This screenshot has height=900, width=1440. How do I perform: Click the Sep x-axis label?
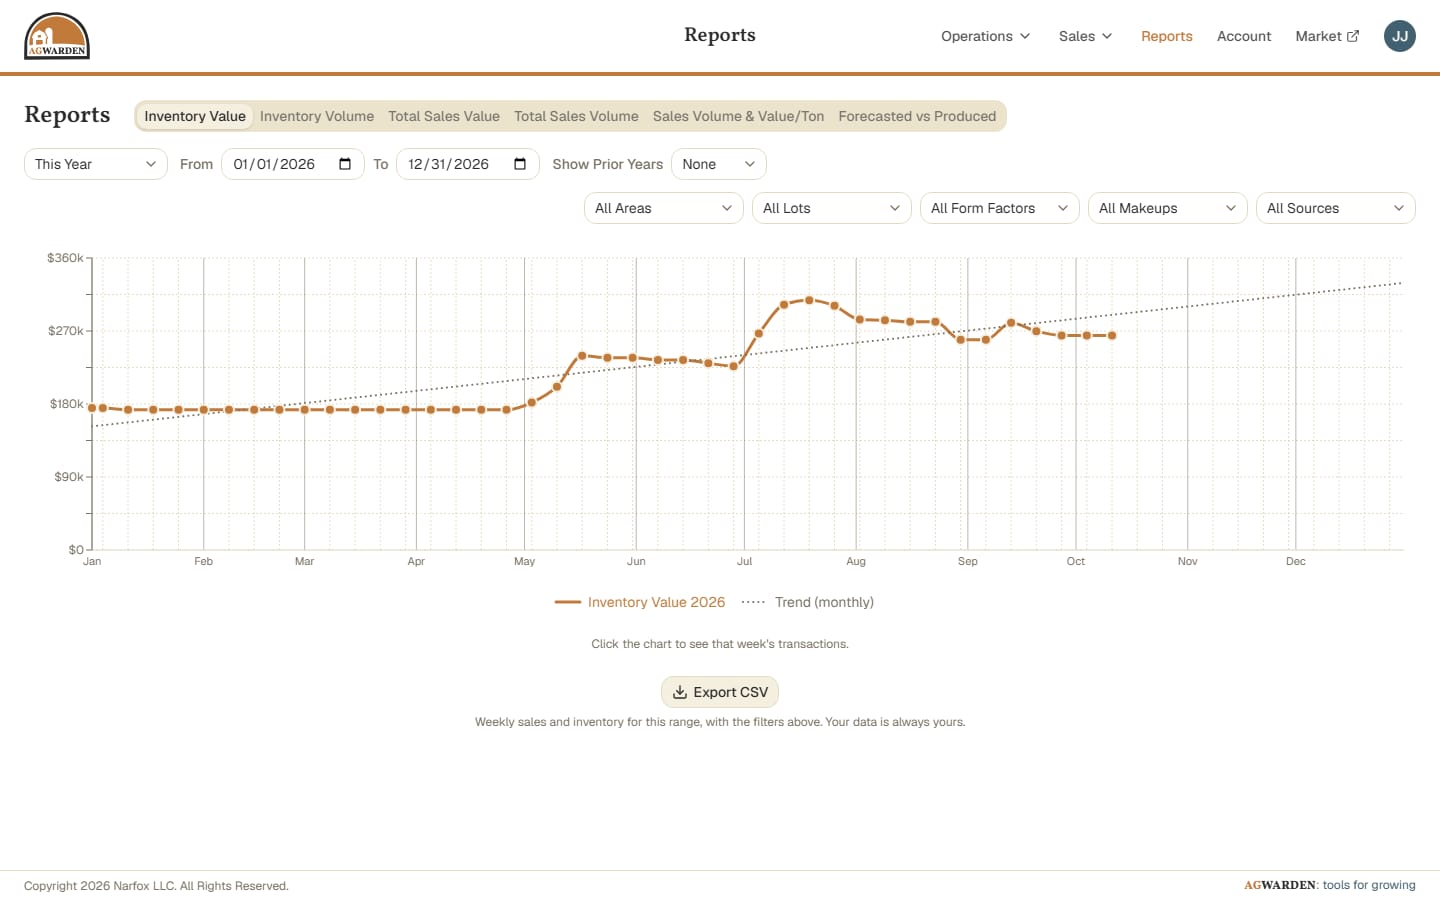tap(968, 562)
